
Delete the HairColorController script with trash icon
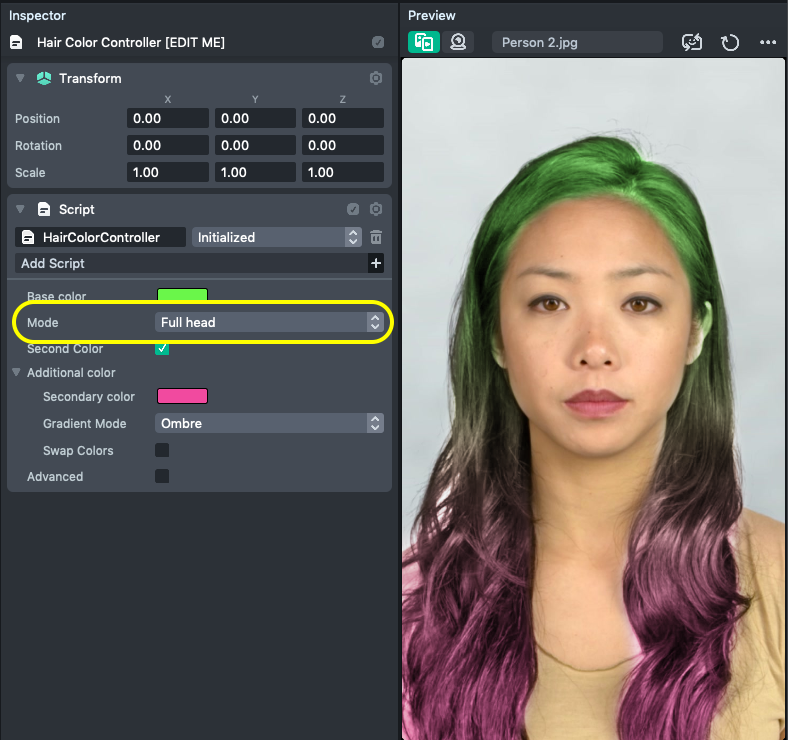tap(376, 237)
